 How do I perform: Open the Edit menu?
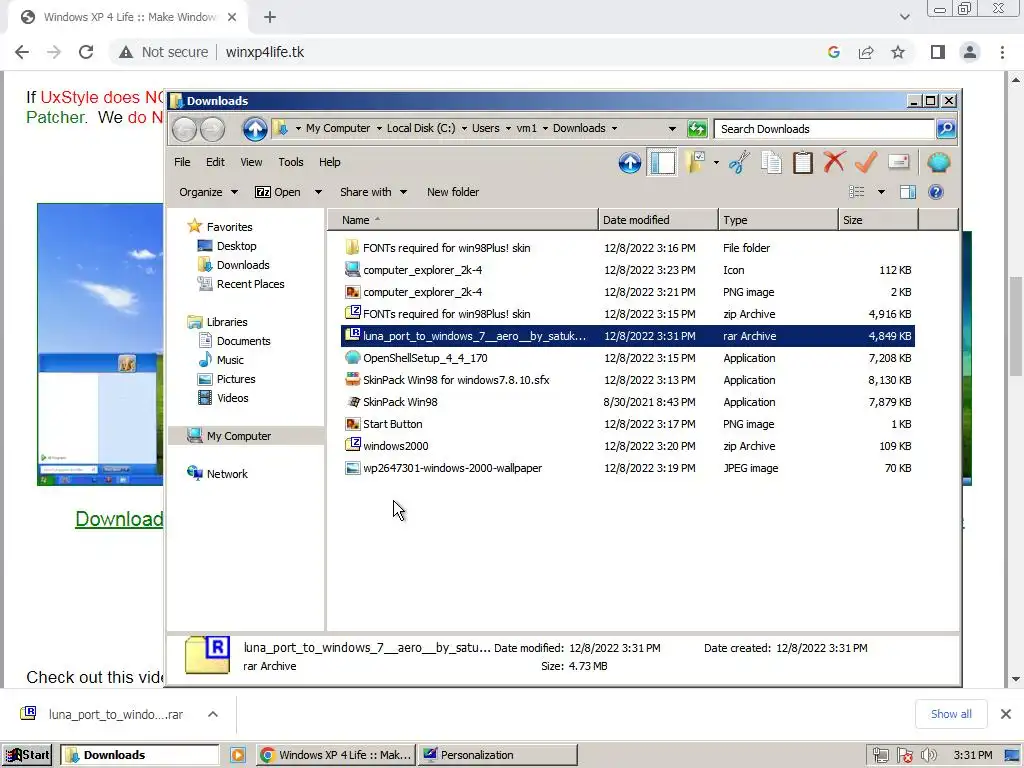click(215, 162)
